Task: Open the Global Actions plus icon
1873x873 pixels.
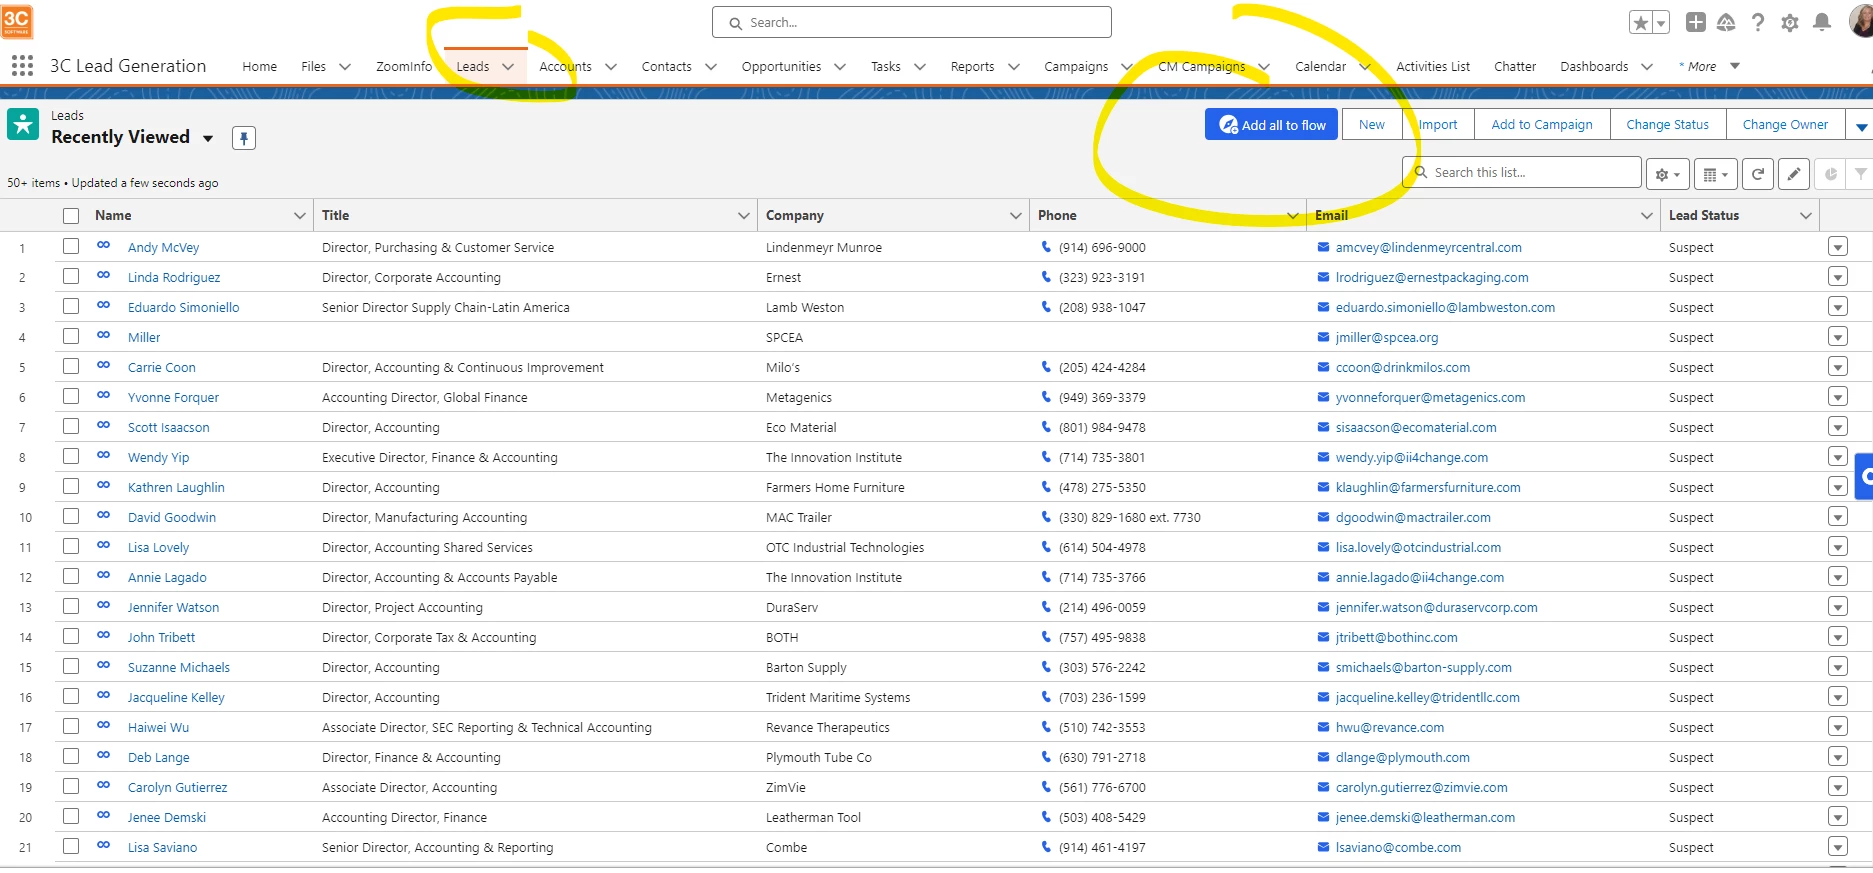Action: click(1696, 22)
